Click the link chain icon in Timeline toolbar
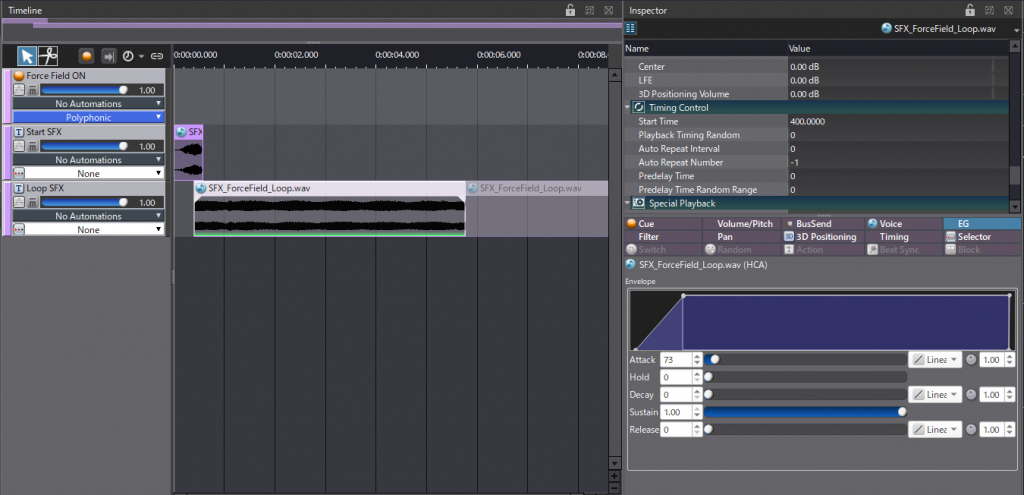 (x=157, y=56)
